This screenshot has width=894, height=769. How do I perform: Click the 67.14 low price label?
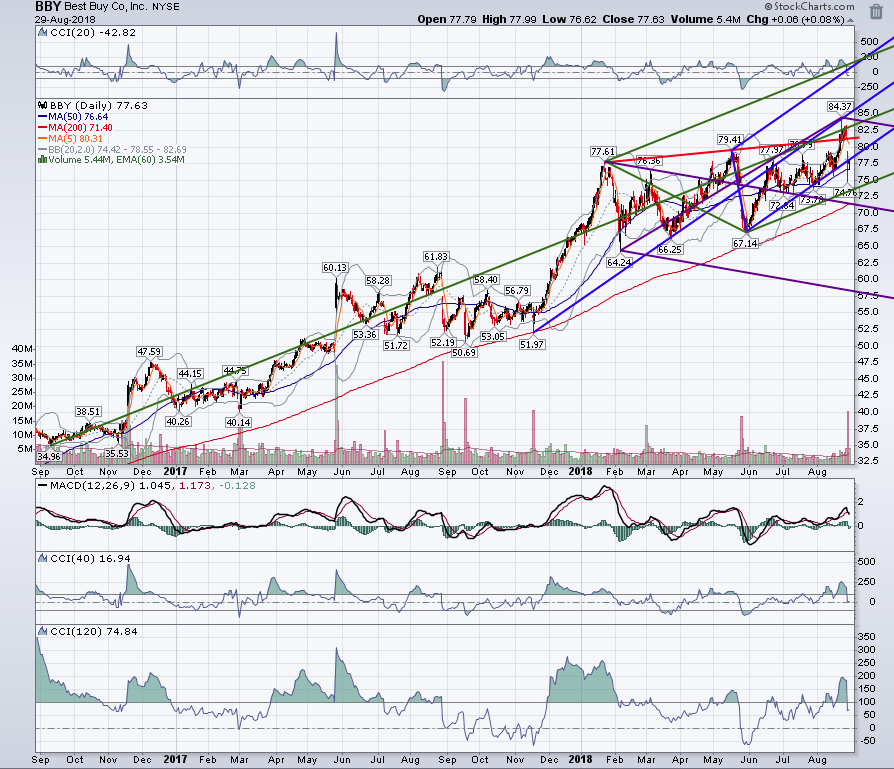(745, 243)
